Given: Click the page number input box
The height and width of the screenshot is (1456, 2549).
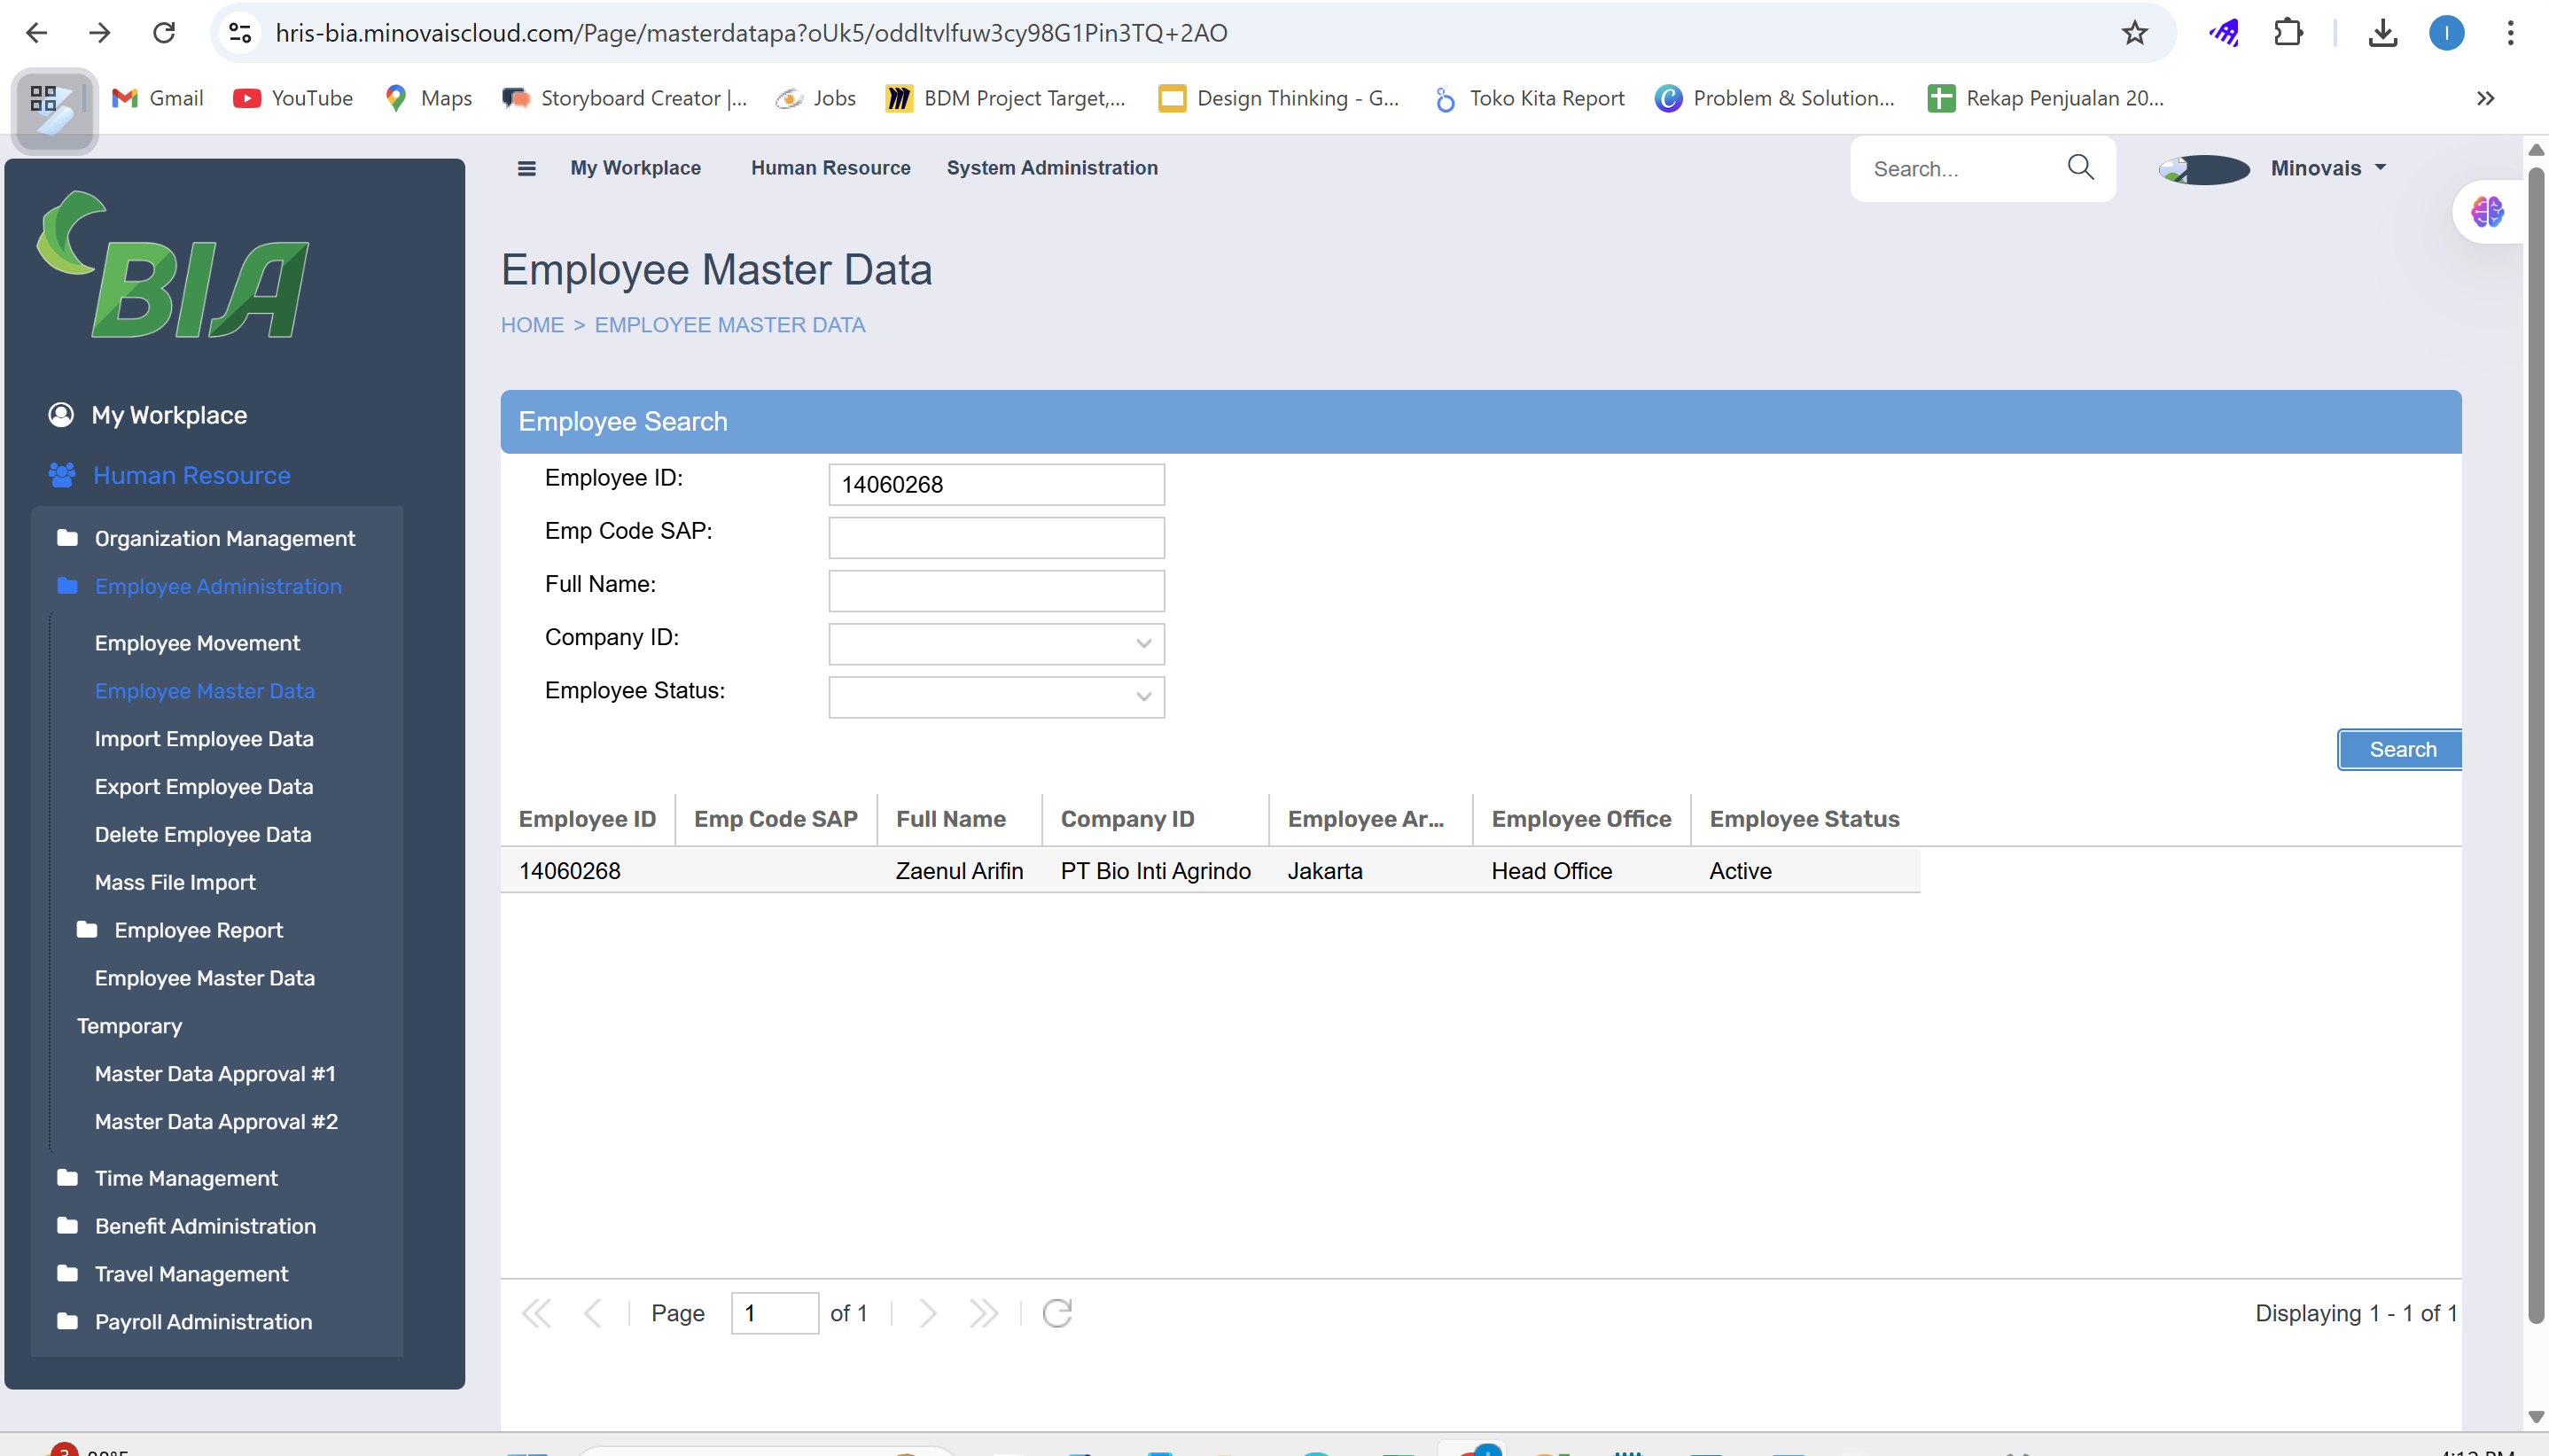Looking at the screenshot, I should [775, 1313].
